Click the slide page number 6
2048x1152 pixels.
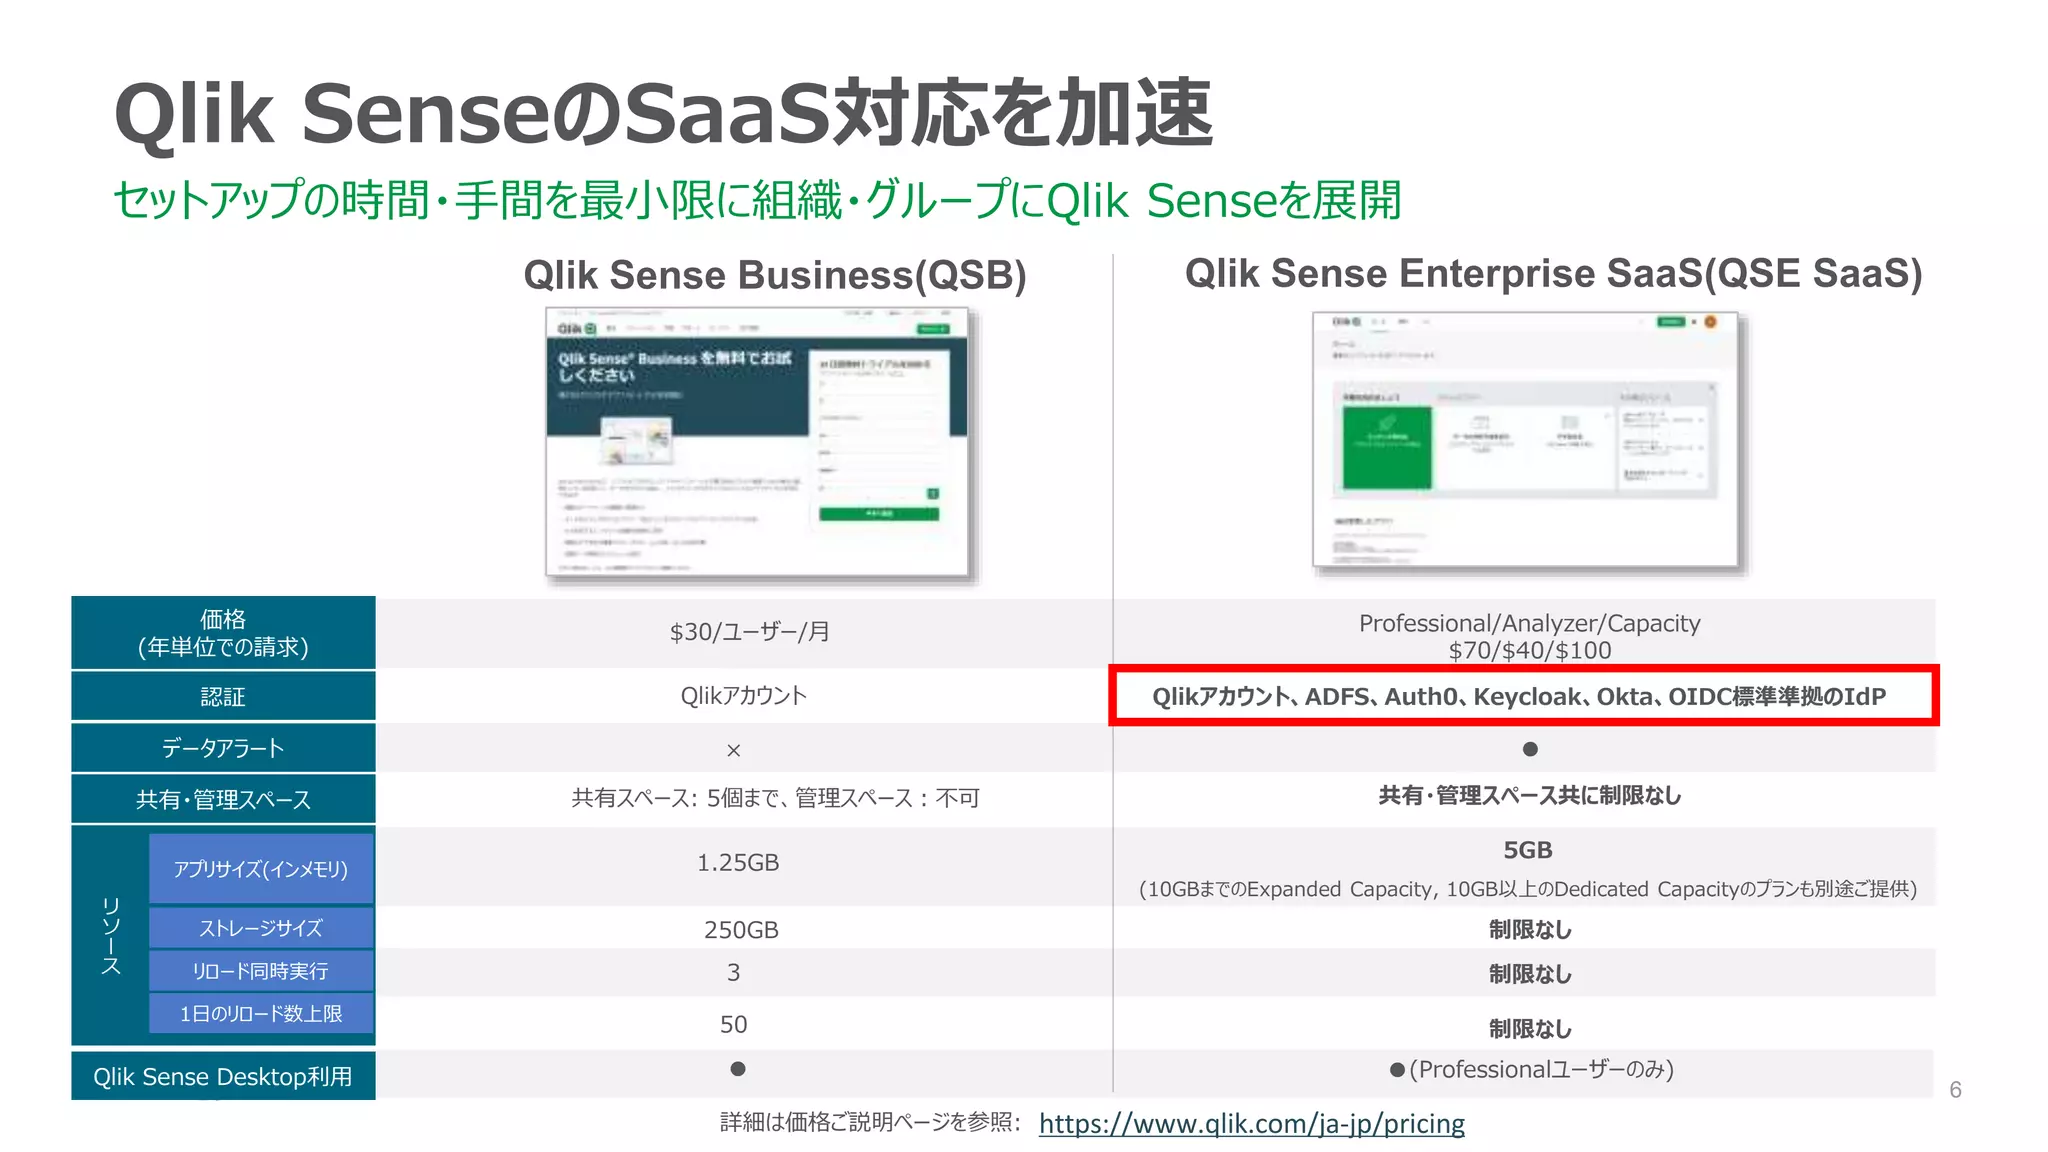click(x=1956, y=1090)
